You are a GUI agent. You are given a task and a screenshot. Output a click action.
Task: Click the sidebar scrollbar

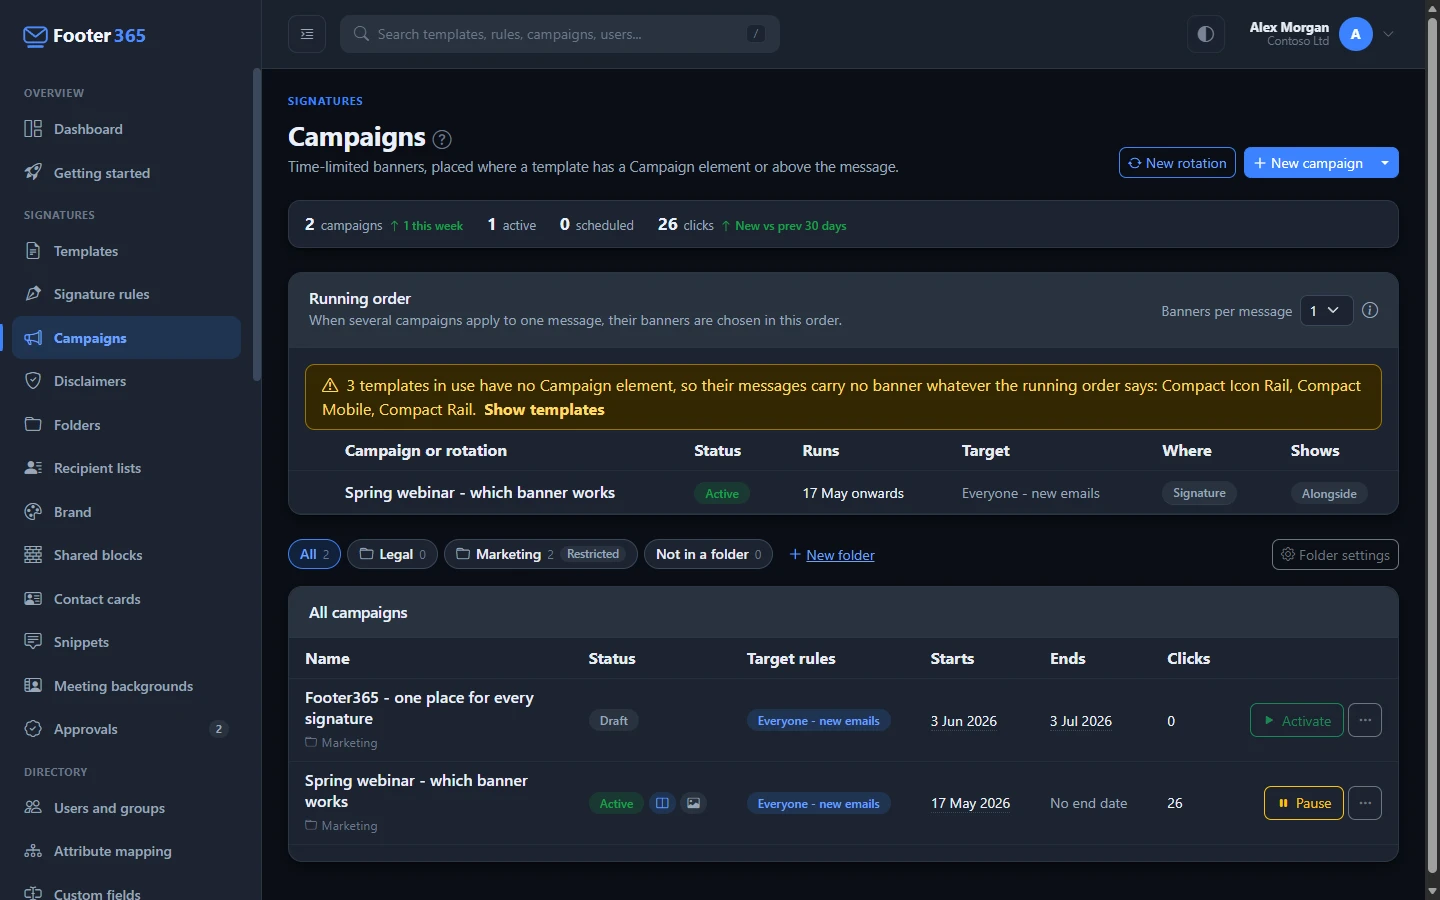[257, 225]
